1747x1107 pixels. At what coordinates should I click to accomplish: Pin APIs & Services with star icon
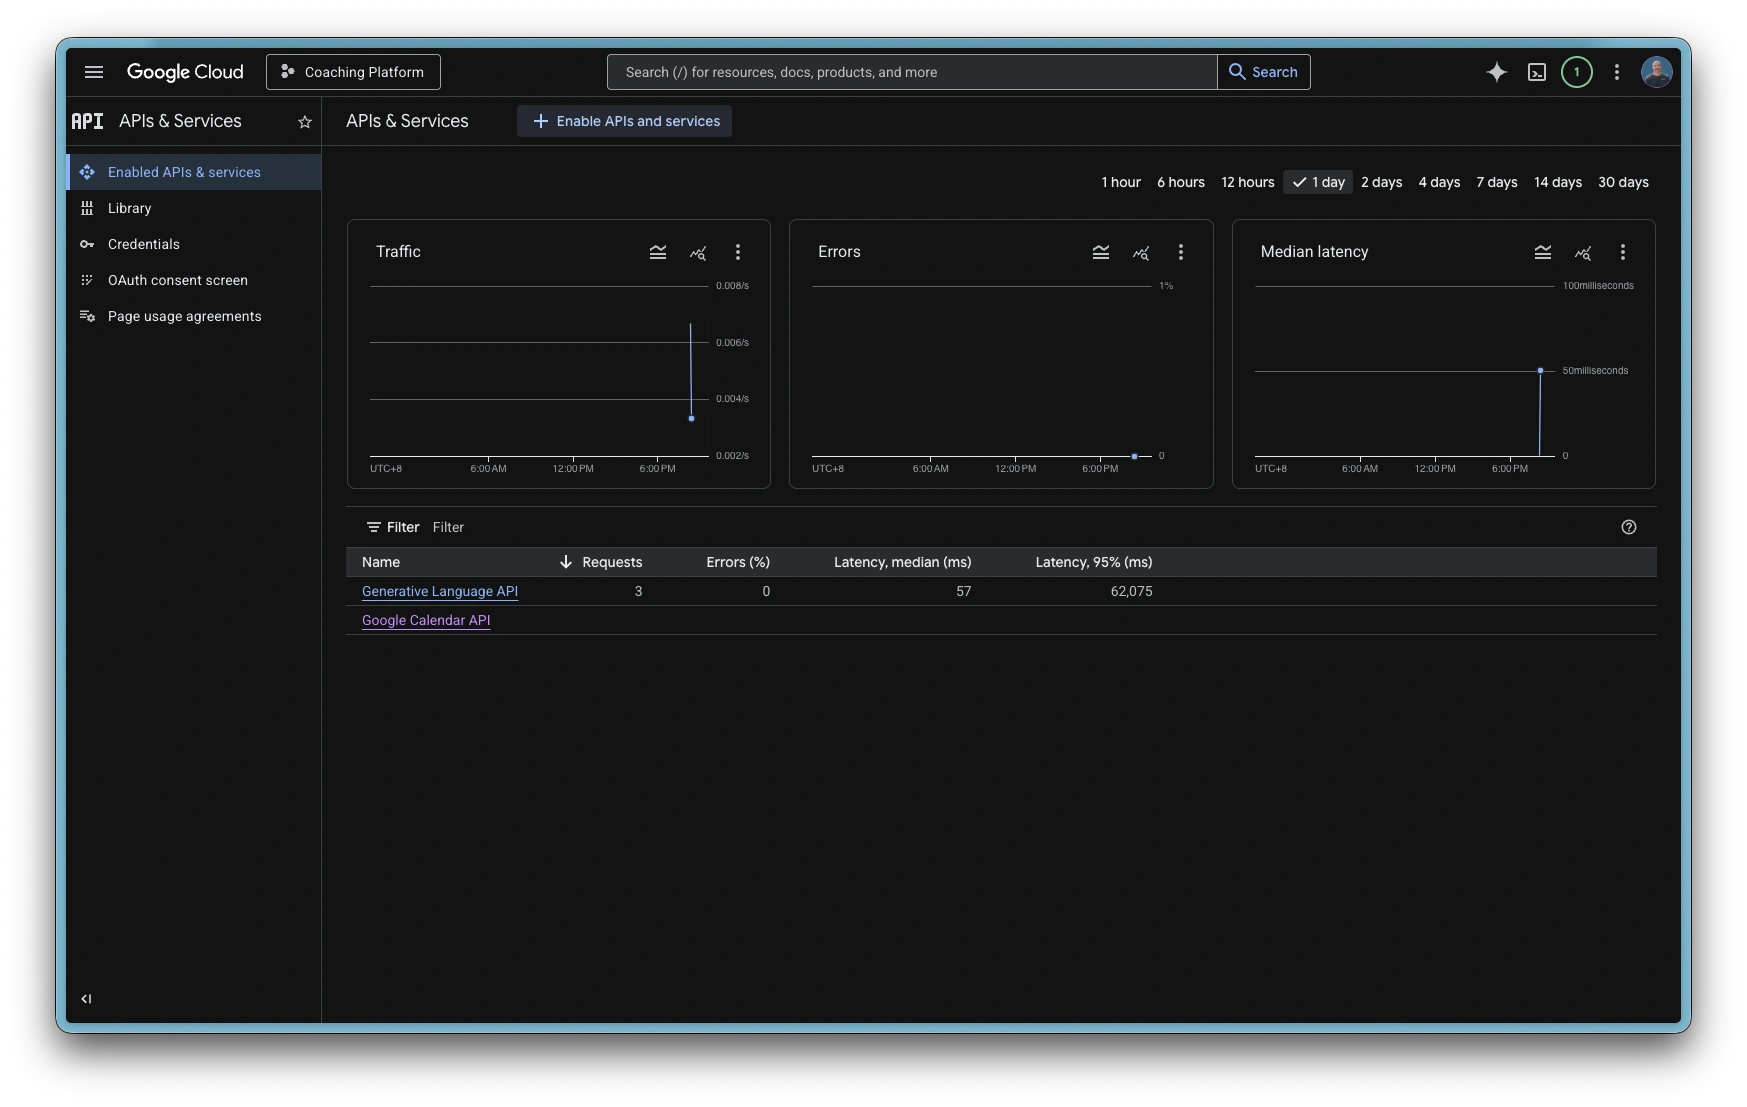click(305, 122)
